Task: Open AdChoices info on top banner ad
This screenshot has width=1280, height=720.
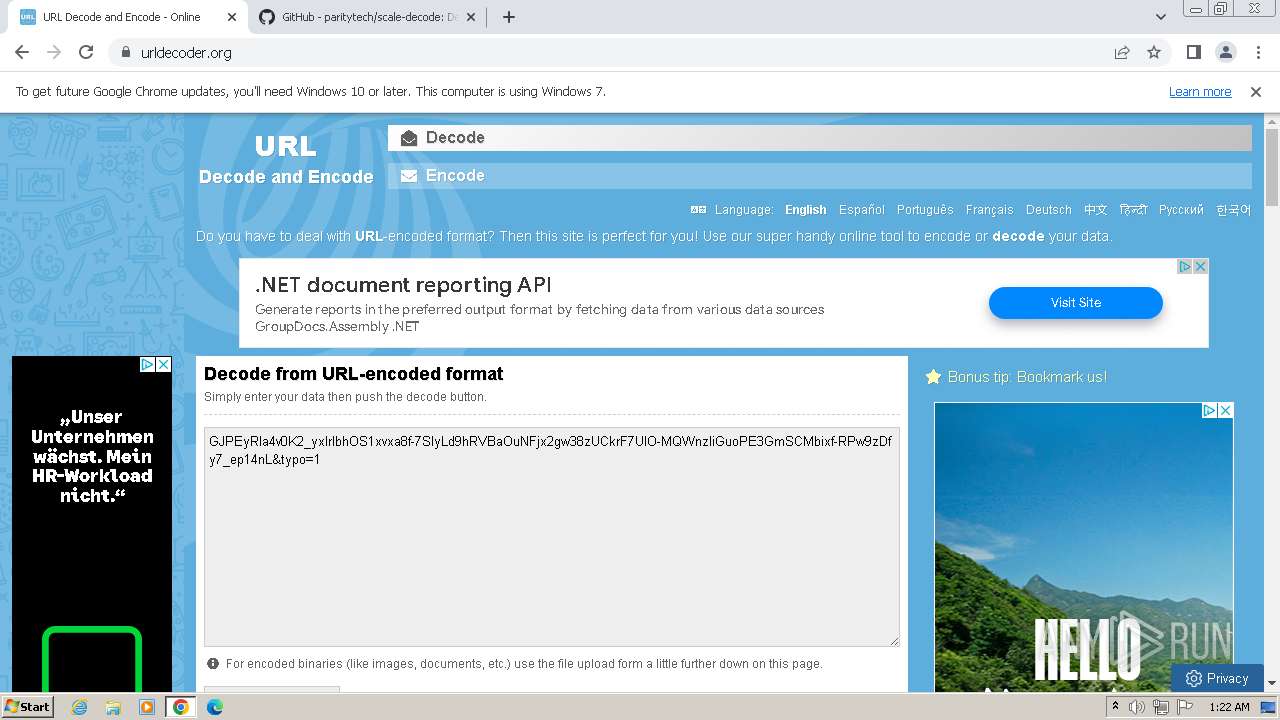Action: 1185,266
